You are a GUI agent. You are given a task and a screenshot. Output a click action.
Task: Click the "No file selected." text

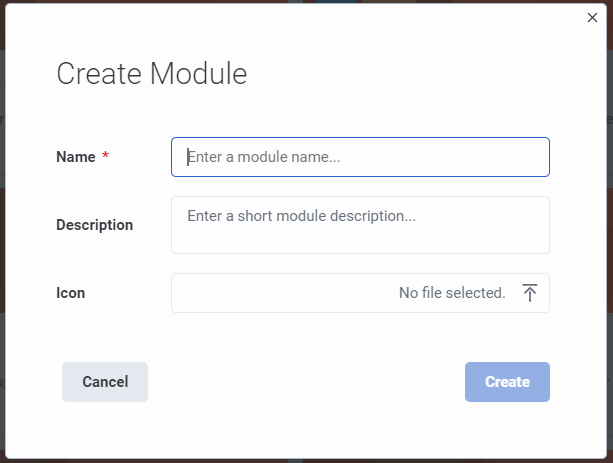452,293
